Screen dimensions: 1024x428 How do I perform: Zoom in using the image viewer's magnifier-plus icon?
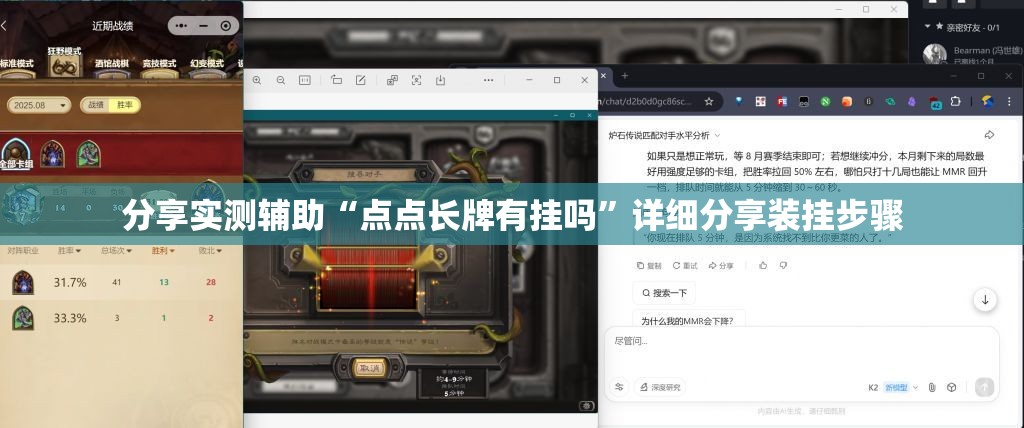(257, 80)
